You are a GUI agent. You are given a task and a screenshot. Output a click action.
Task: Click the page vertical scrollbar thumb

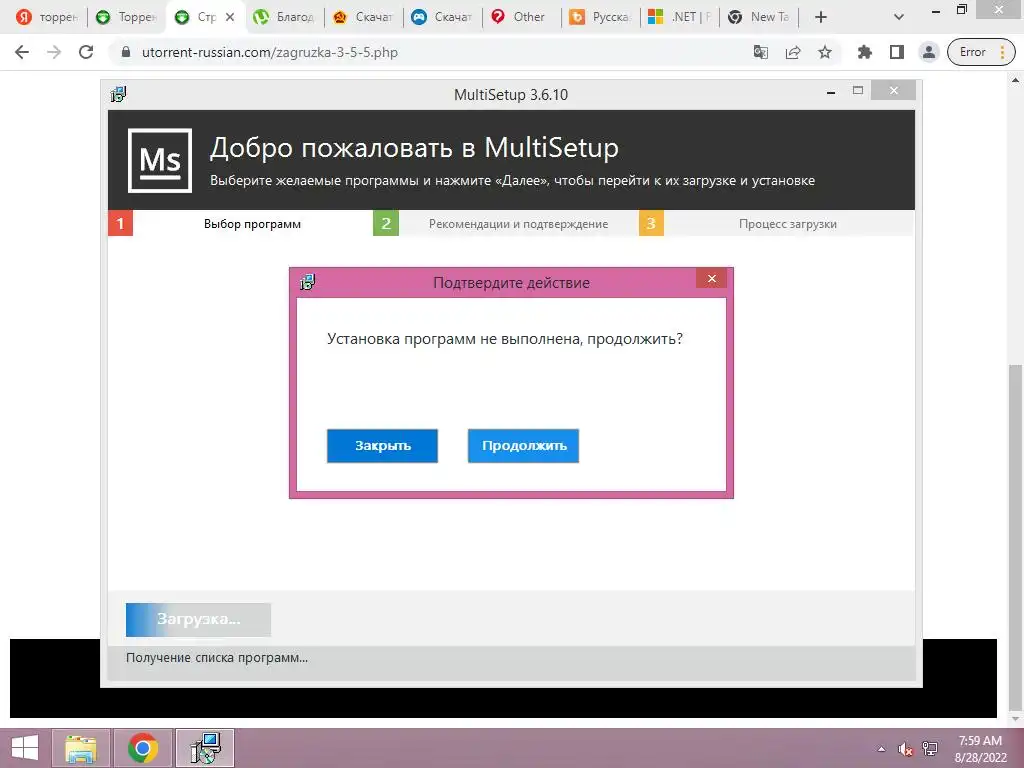[x=1016, y=536]
